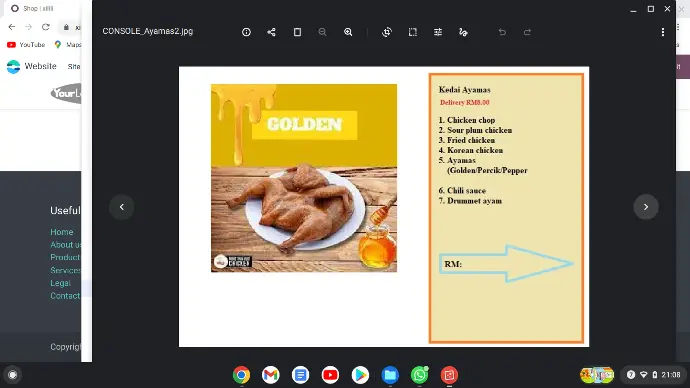The height and width of the screenshot is (388, 690).
Task: Open the rescale image tool
Action: [x=412, y=32]
